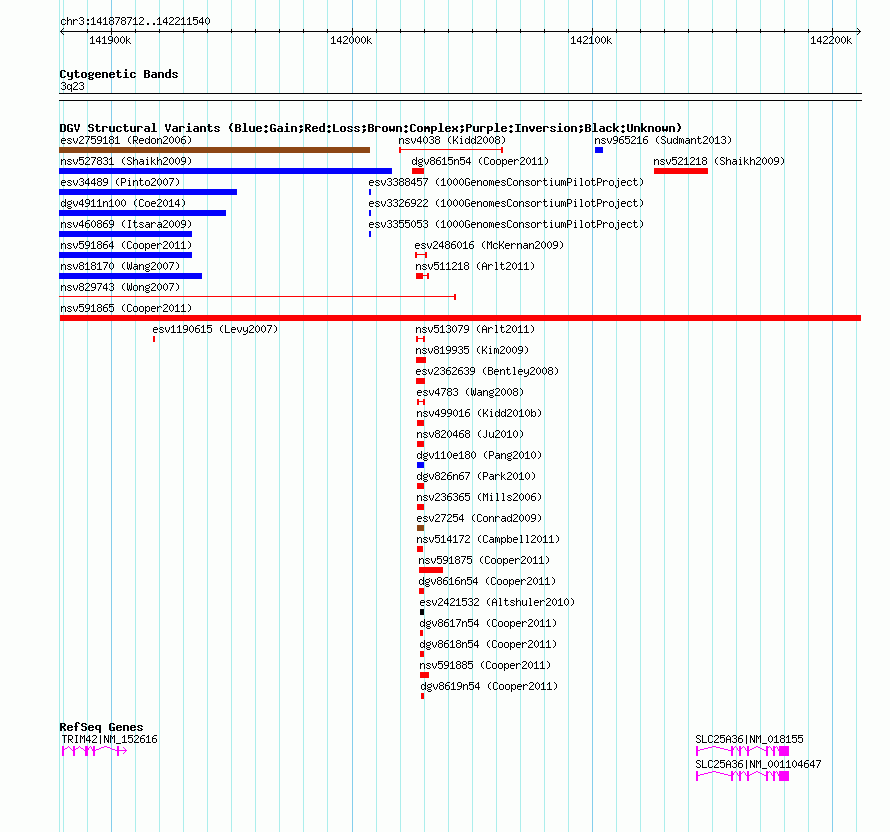Screen dimensions: 890x832
Task: Click the red nsv591875 loss bar
Action: (x=431, y=570)
